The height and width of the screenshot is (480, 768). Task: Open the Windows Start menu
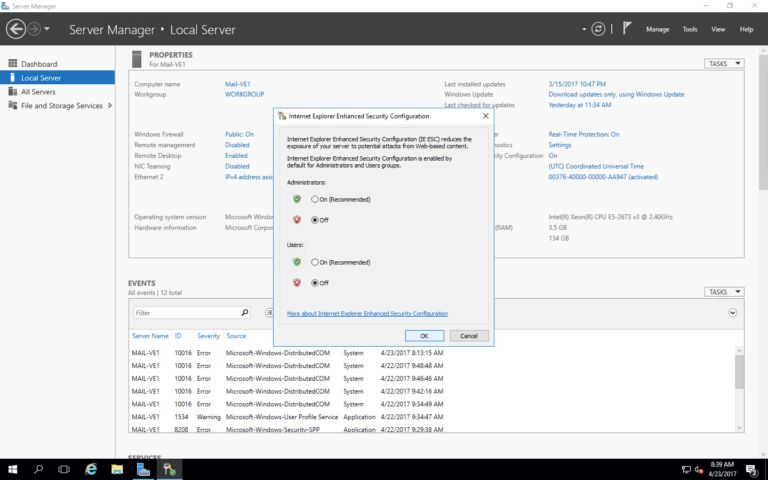pyautogui.click(x=12, y=469)
